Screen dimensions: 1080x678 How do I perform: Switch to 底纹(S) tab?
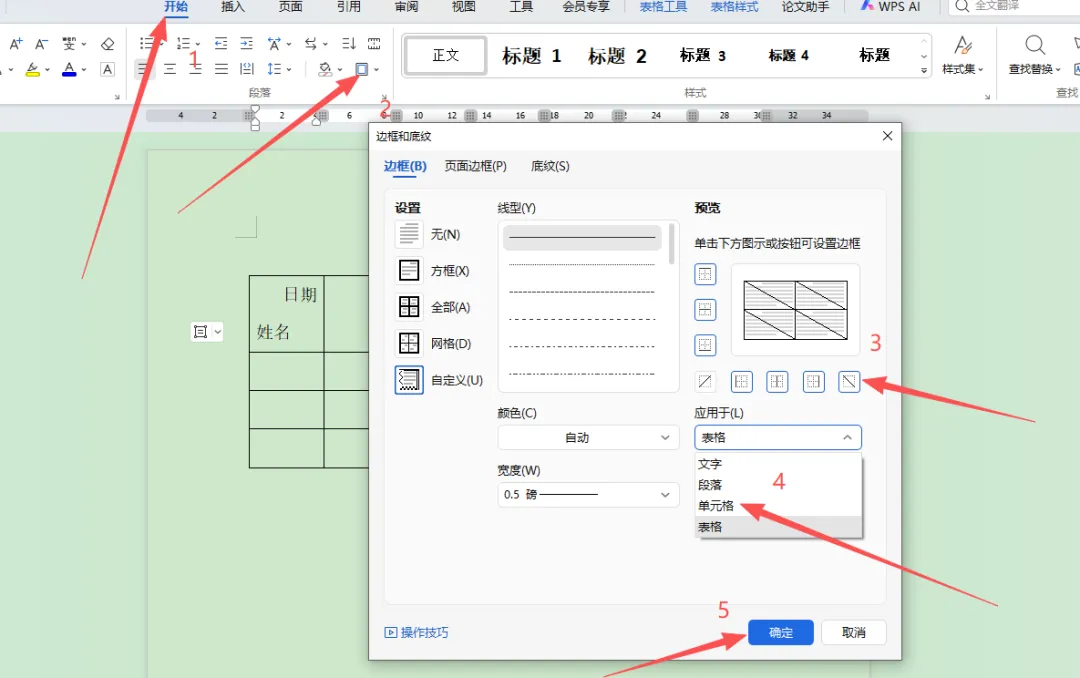[x=550, y=166]
